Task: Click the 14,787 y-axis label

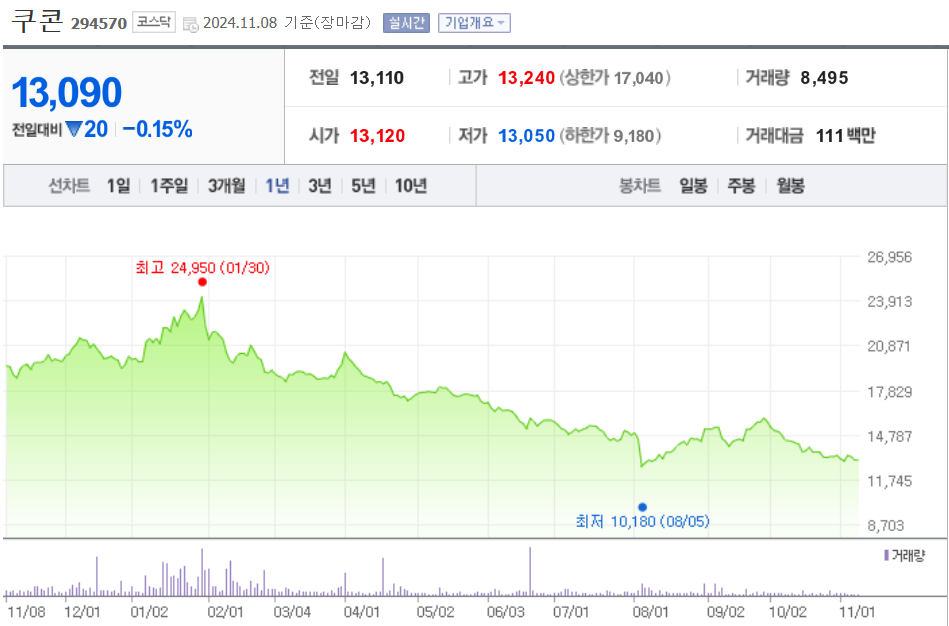Action: [x=890, y=437]
